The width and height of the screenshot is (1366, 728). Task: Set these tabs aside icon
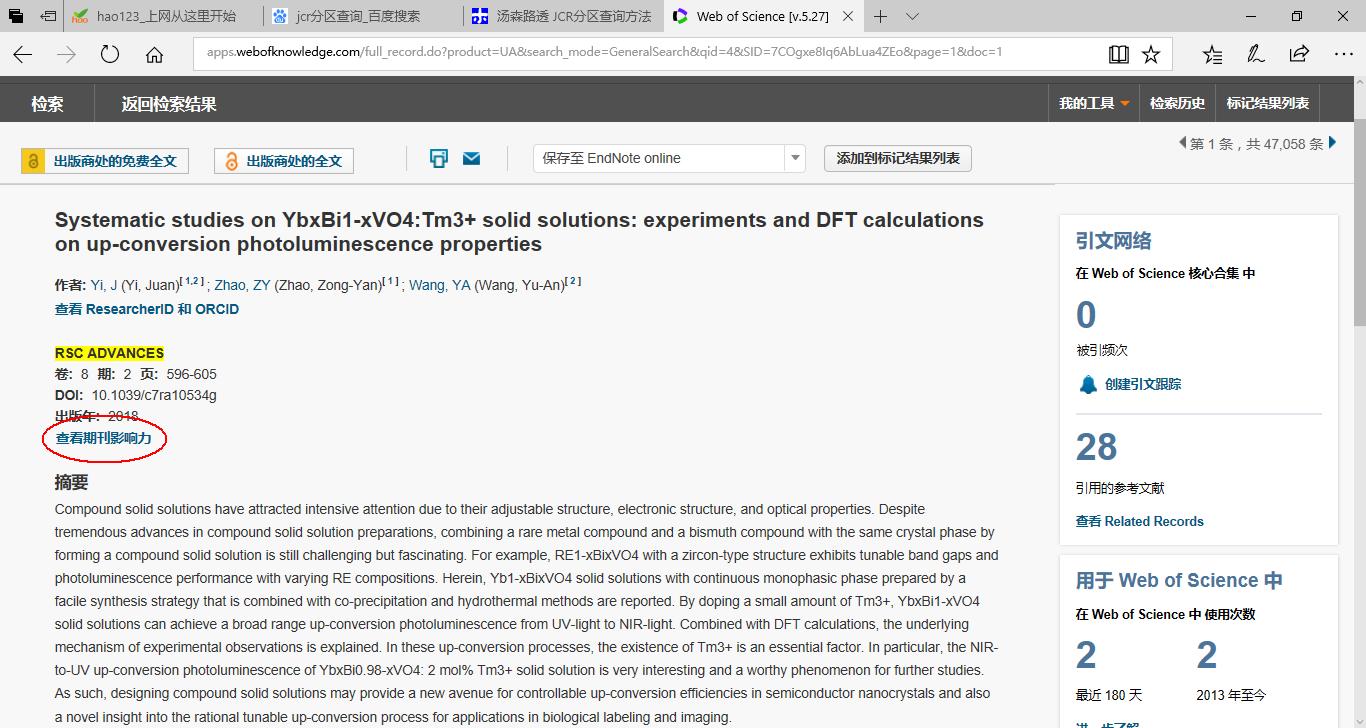coord(48,16)
